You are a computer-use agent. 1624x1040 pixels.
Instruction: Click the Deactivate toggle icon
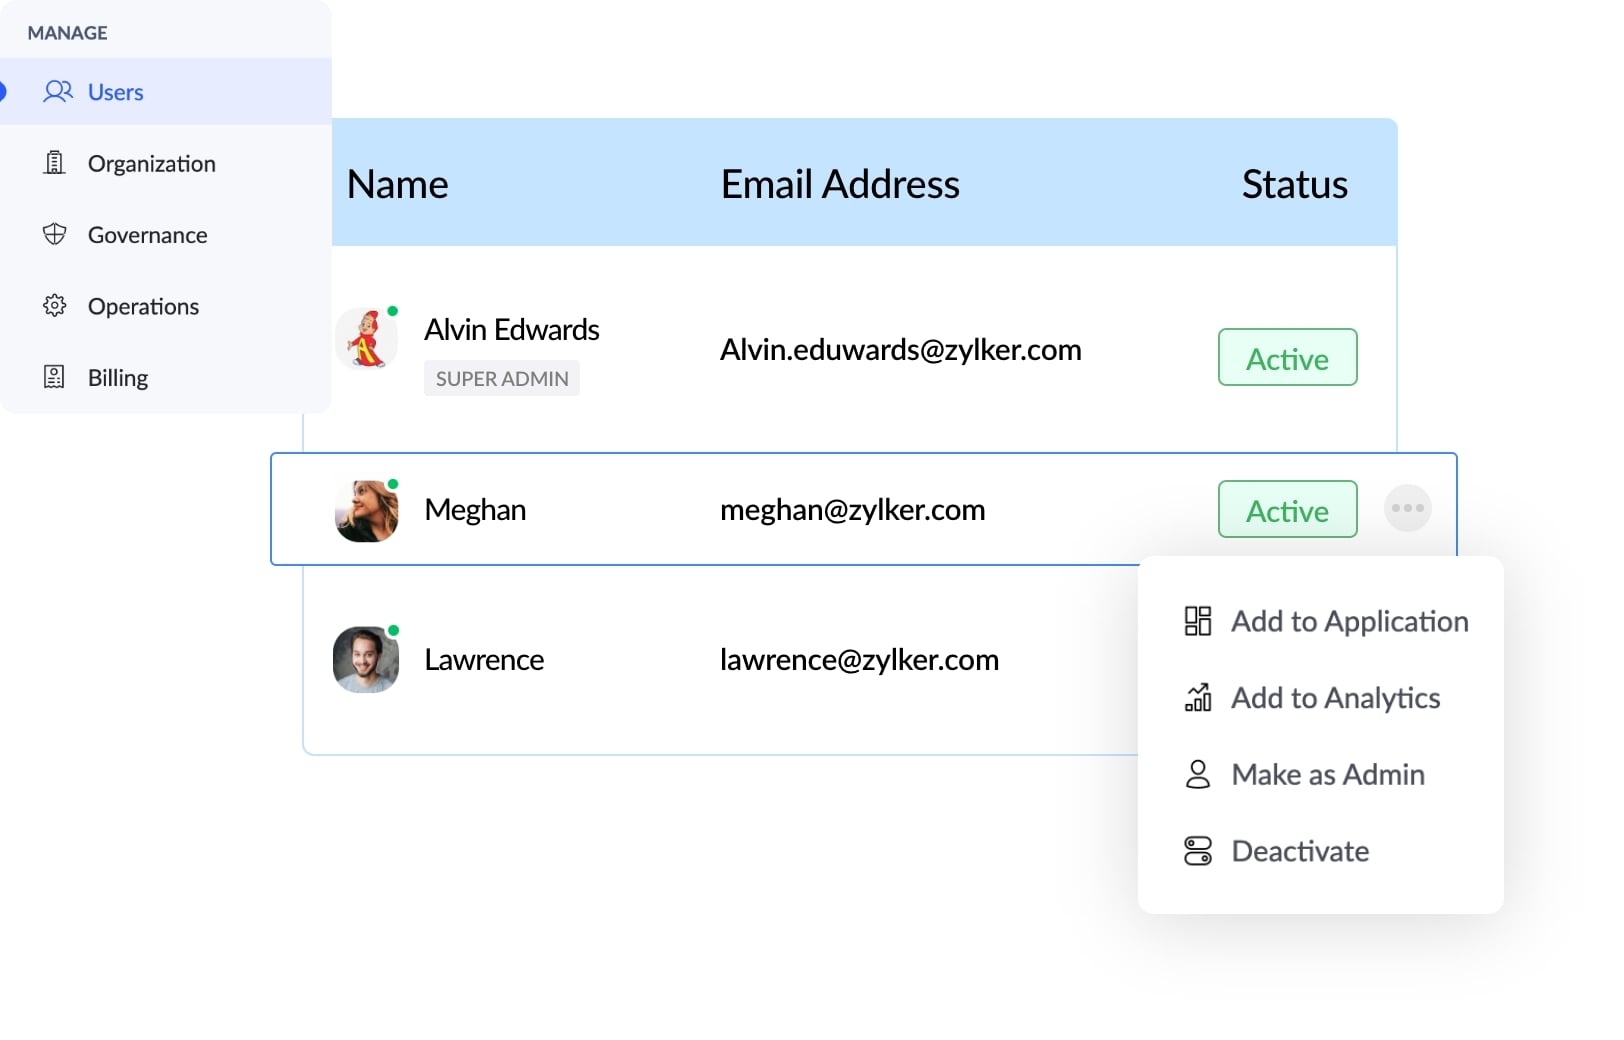pyautogui.click(x=1198, y=851)
